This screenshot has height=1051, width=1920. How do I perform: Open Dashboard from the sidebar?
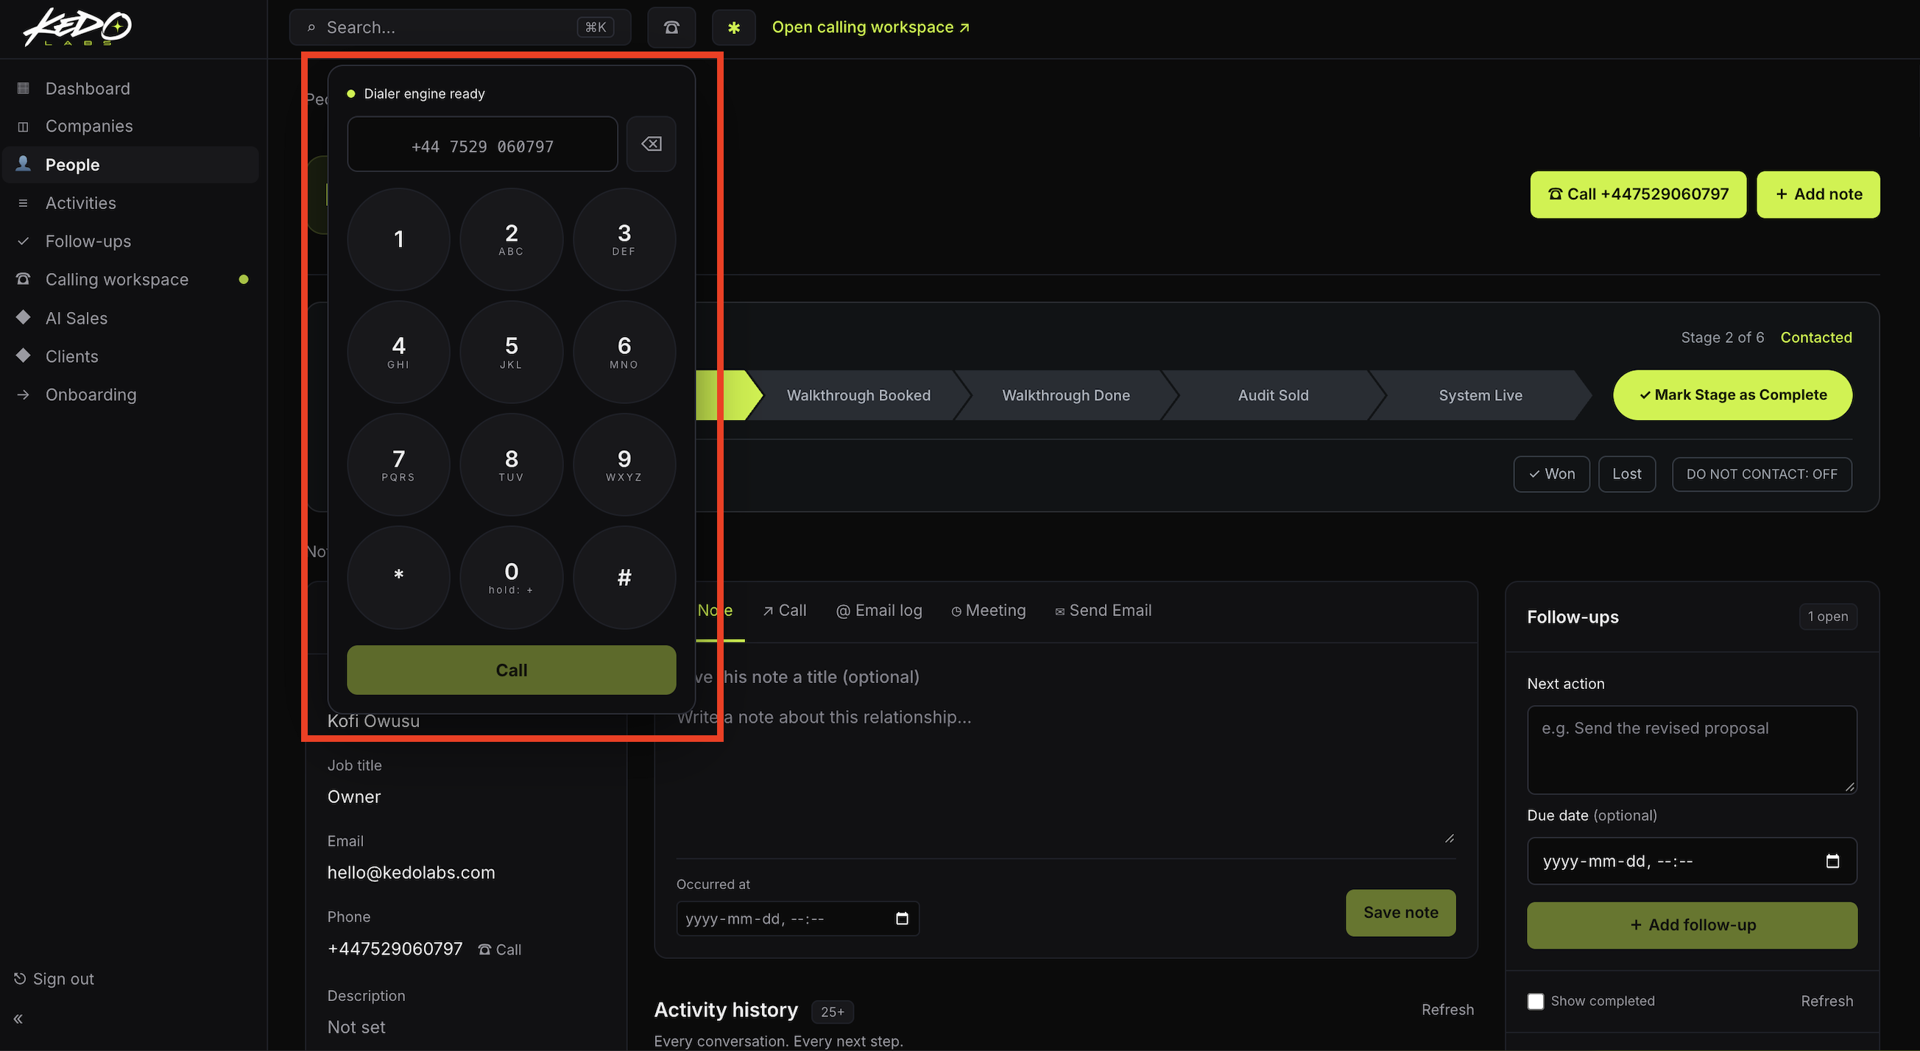click(130, 88)
